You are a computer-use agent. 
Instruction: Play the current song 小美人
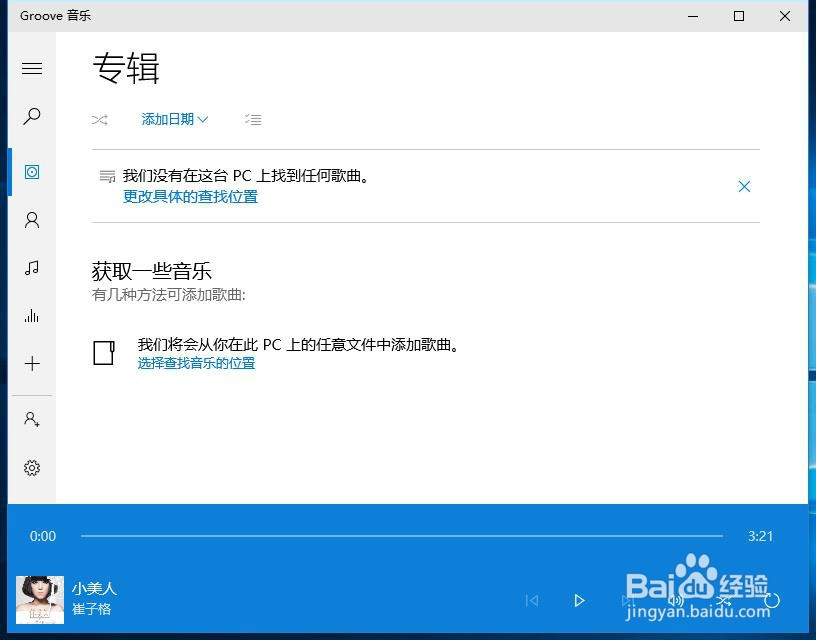coord(579,600)
